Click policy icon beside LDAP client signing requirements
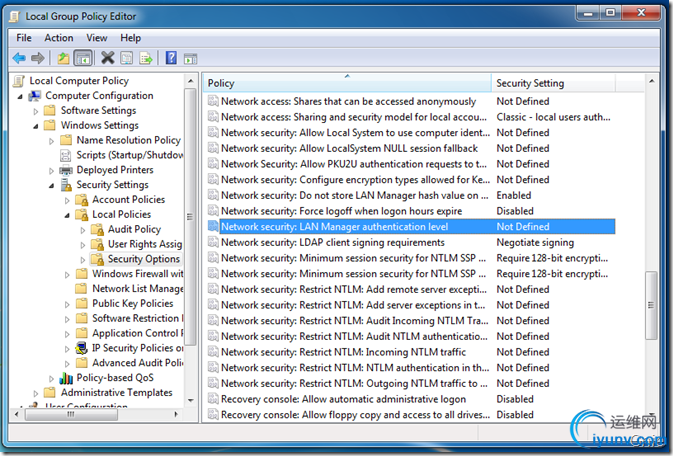Screen dimensions: 673x456 tap(213, 242)
